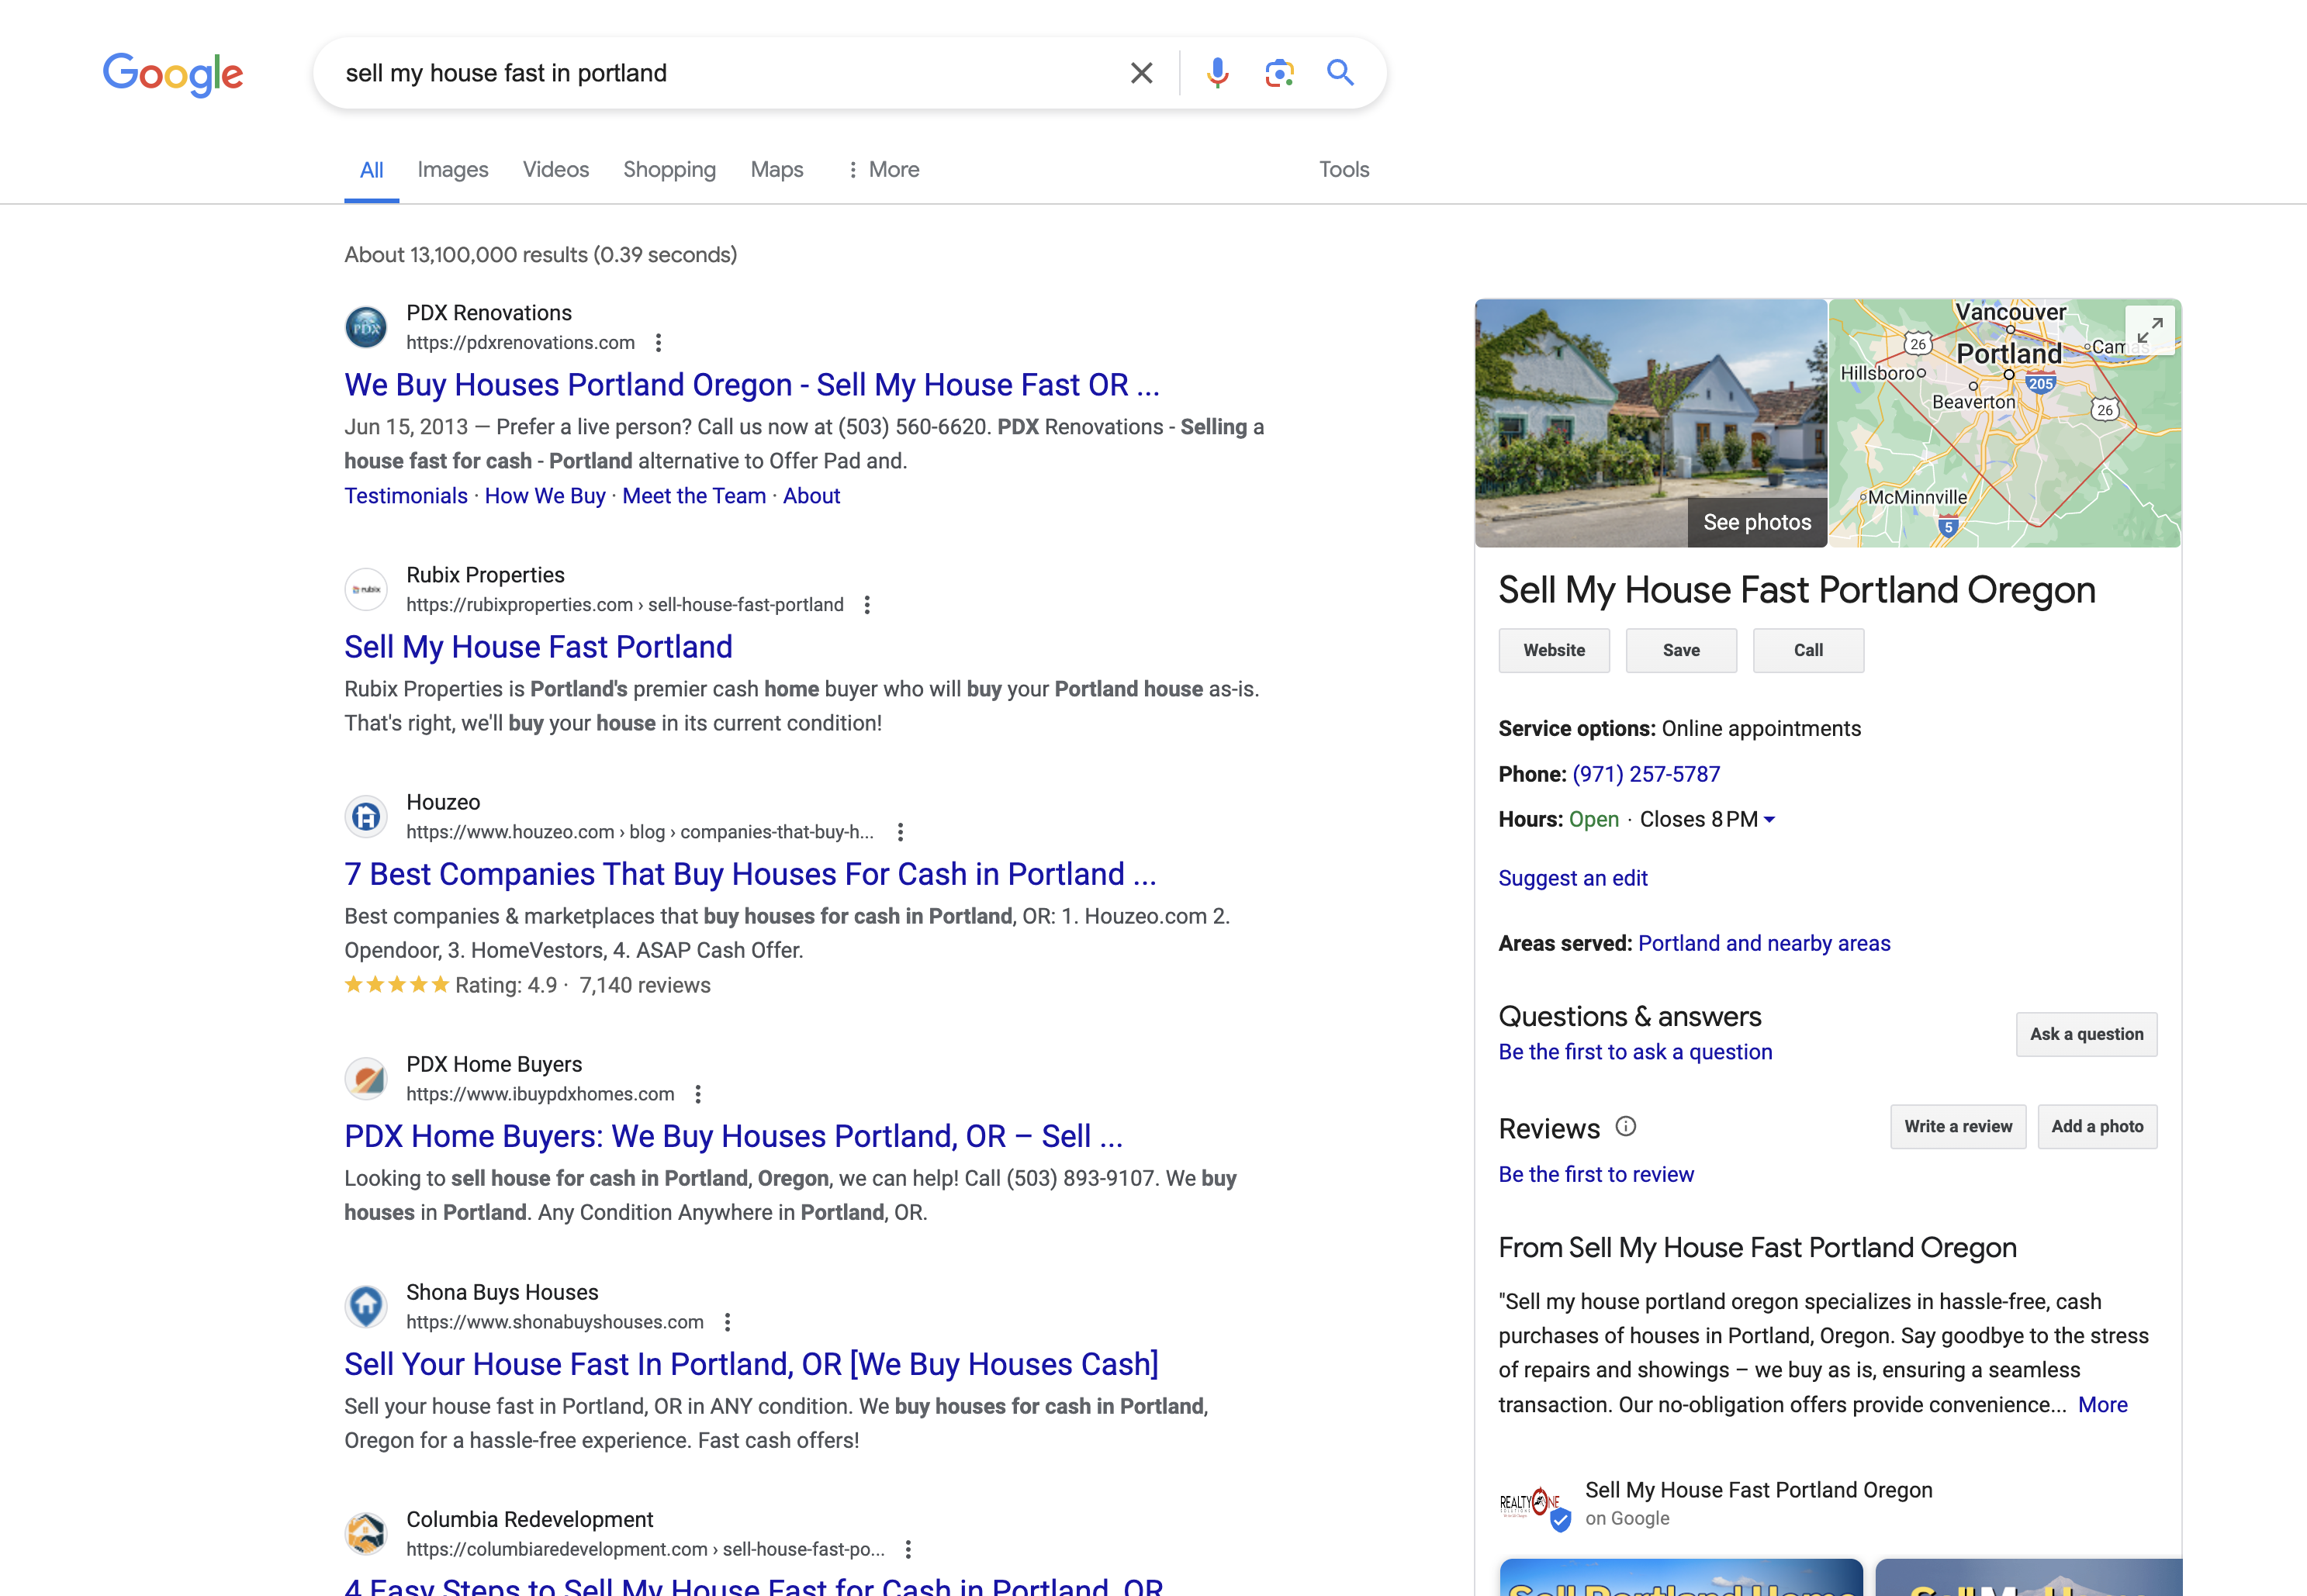This screenshot has height=1596, width=2307.
Task: Open the Sell My House Fast Portland result
Action: click(x=538, y=647)
